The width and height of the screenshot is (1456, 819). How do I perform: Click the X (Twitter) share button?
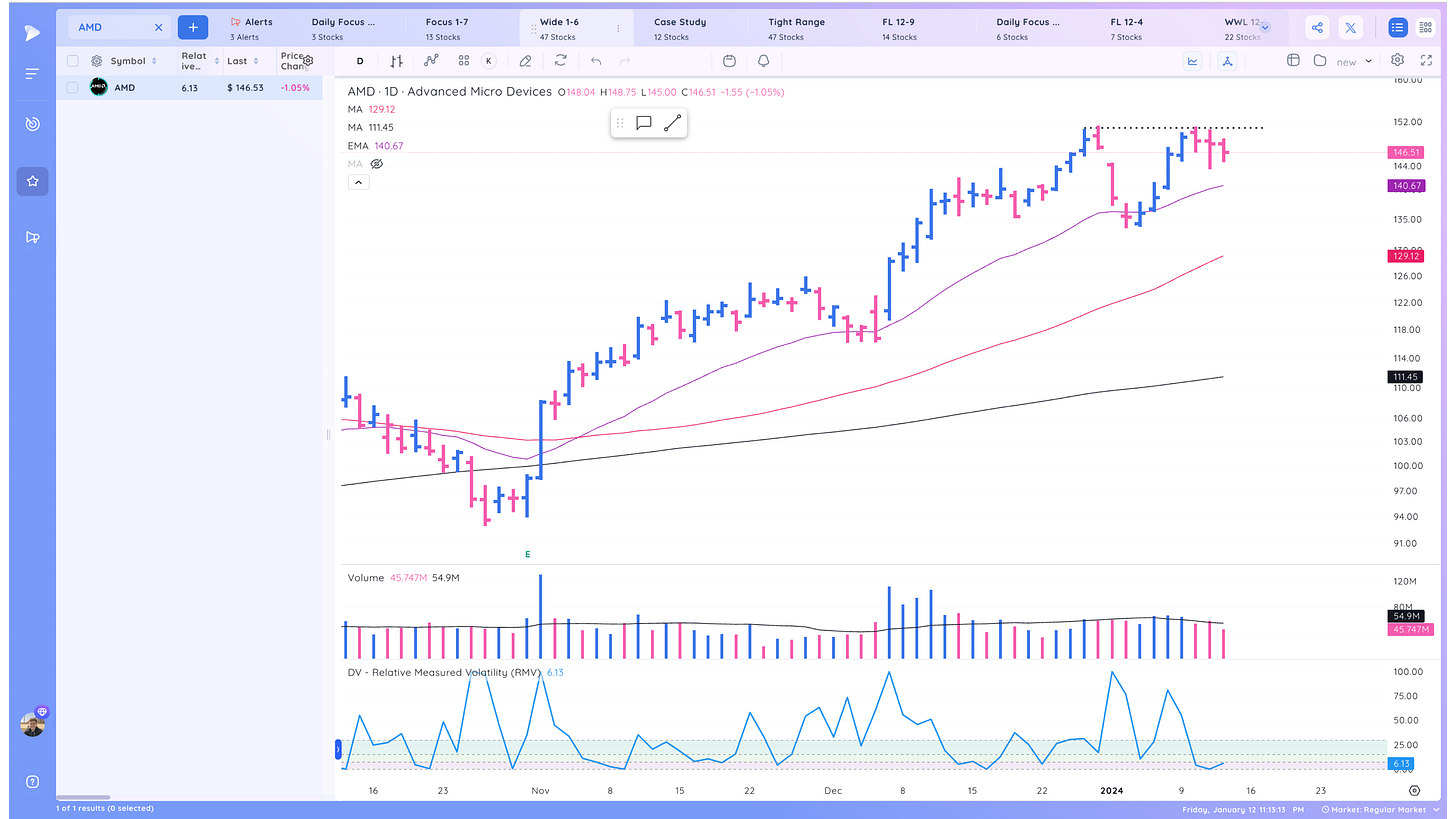click(1351, 28)
